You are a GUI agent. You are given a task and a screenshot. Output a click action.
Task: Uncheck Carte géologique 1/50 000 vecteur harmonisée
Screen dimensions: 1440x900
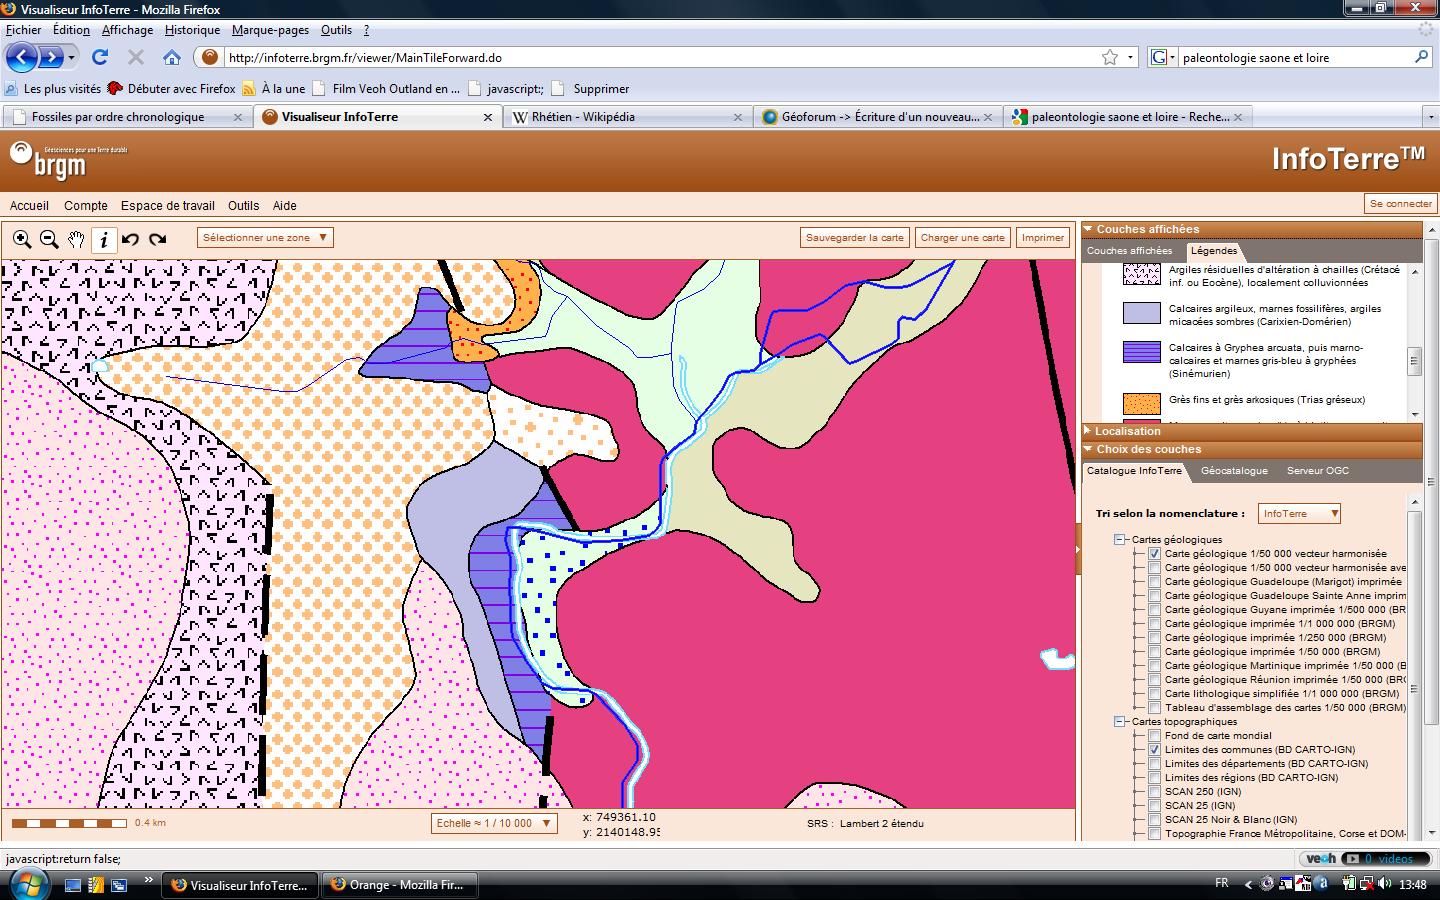tap(1155, 553)
